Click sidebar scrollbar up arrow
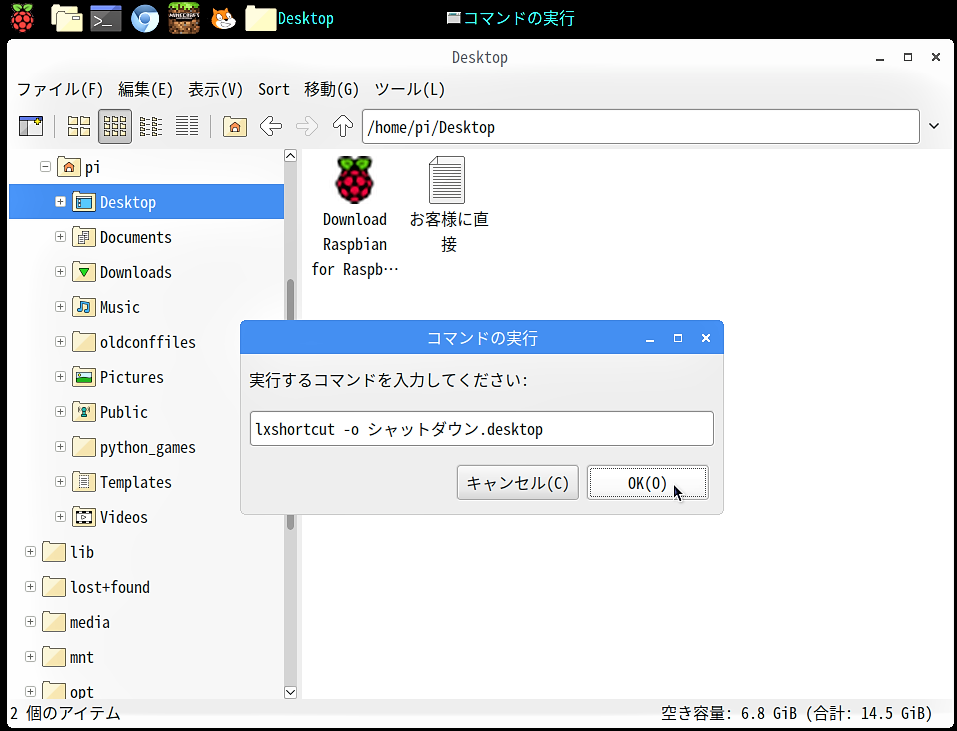 pyautogui.click(x=291, y=156)
